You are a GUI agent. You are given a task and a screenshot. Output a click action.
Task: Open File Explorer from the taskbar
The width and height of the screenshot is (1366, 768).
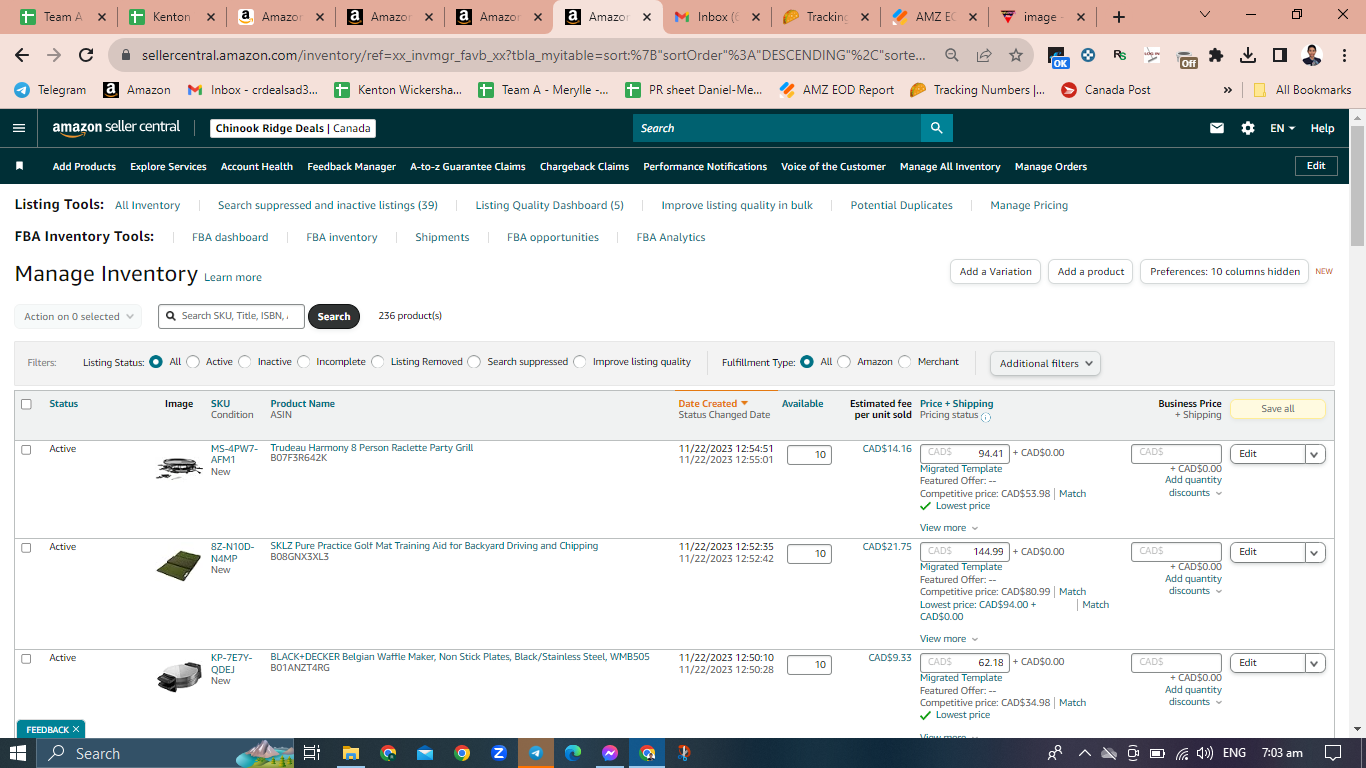tap(350, 753)
